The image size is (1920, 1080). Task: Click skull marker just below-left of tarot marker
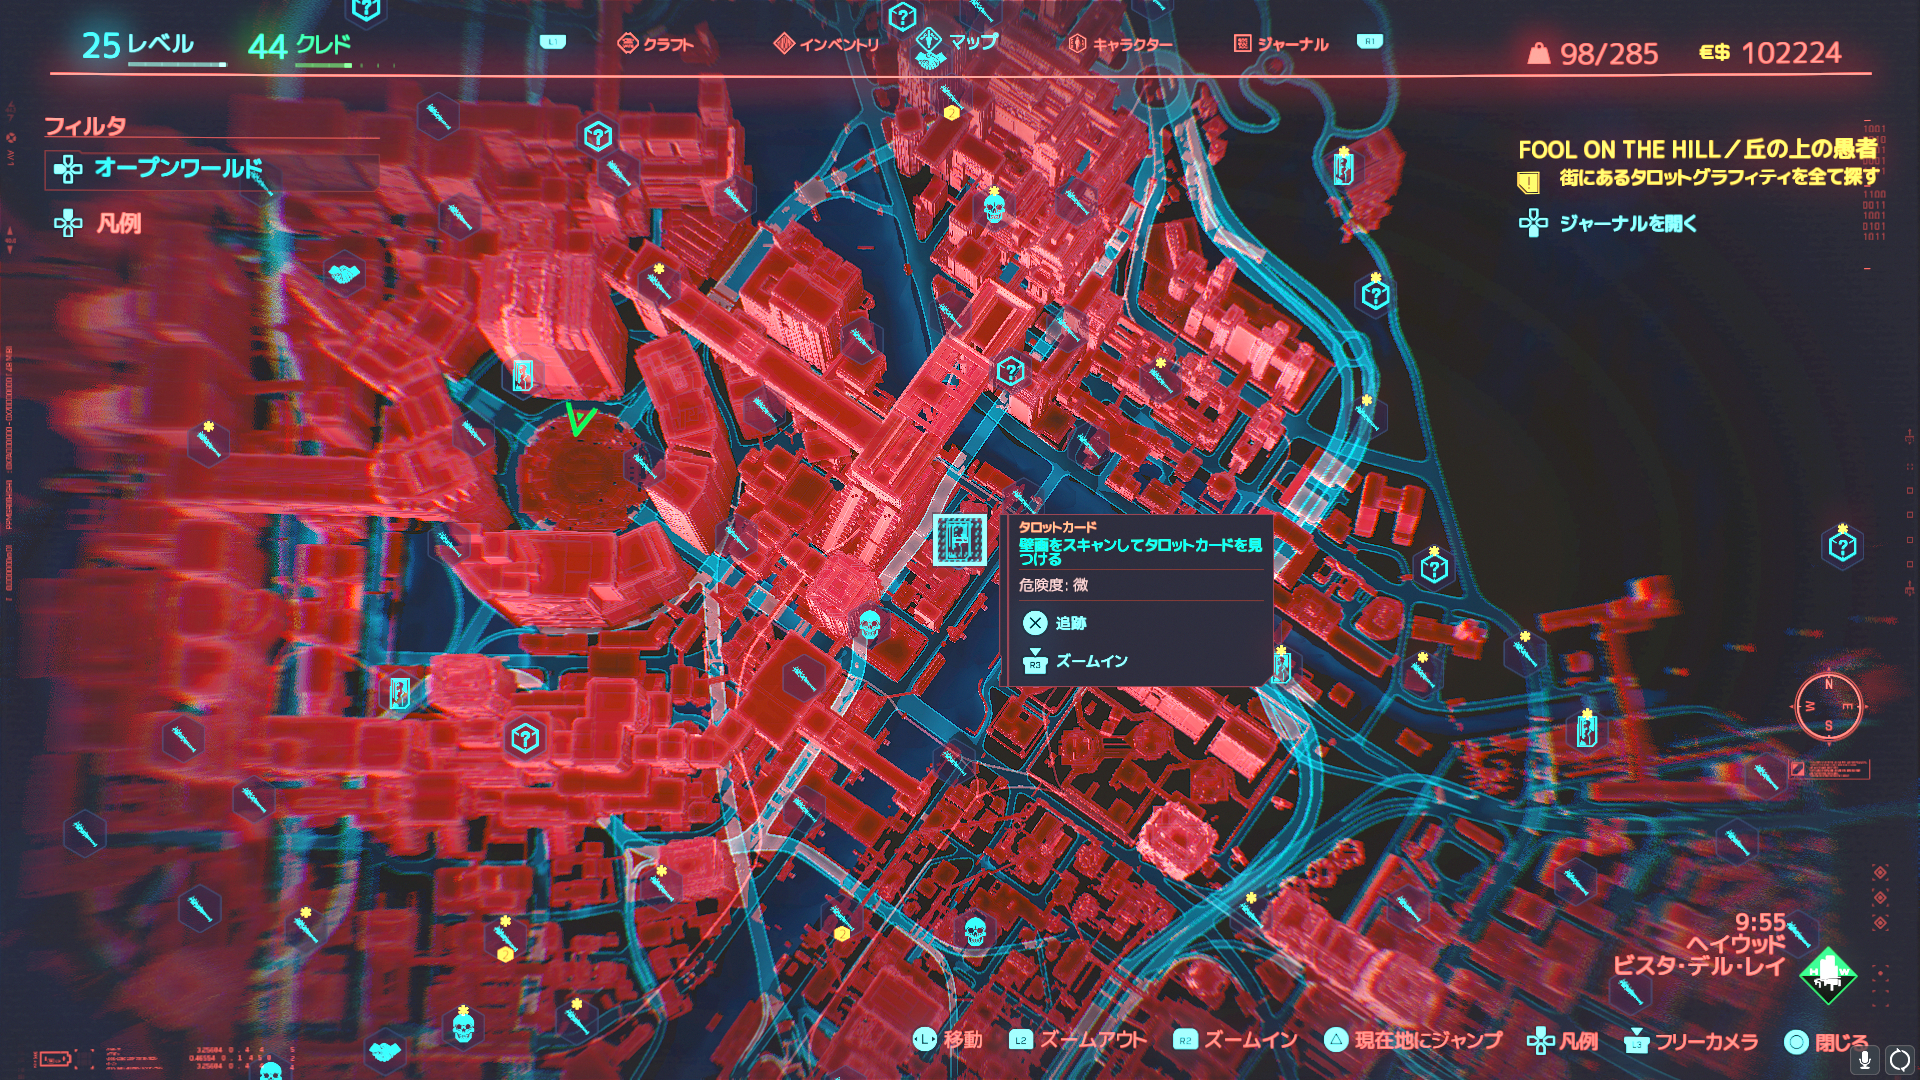click(869, 625)
